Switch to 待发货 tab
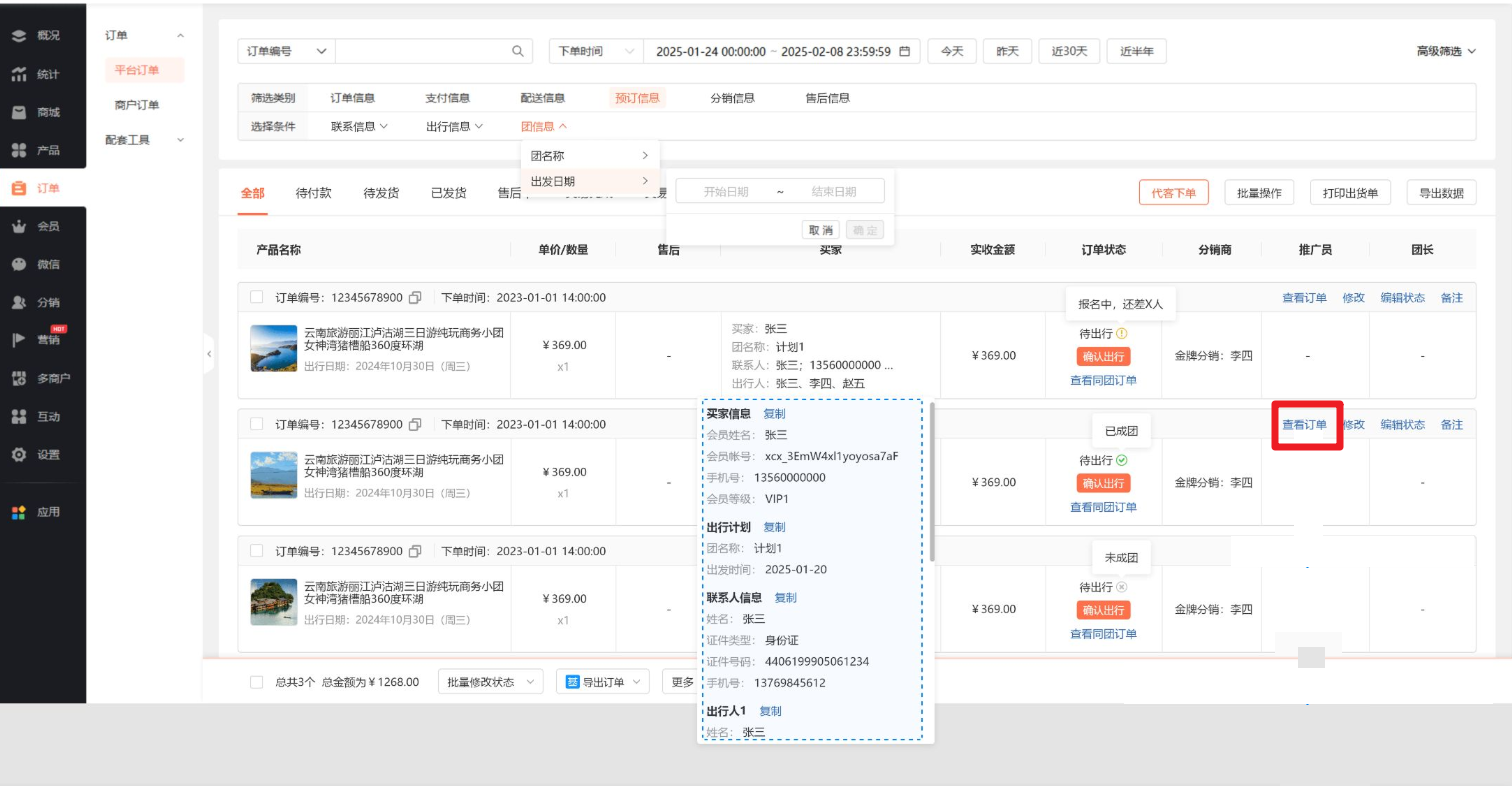This screenshot has height=786, width=1512. (381, 193)
